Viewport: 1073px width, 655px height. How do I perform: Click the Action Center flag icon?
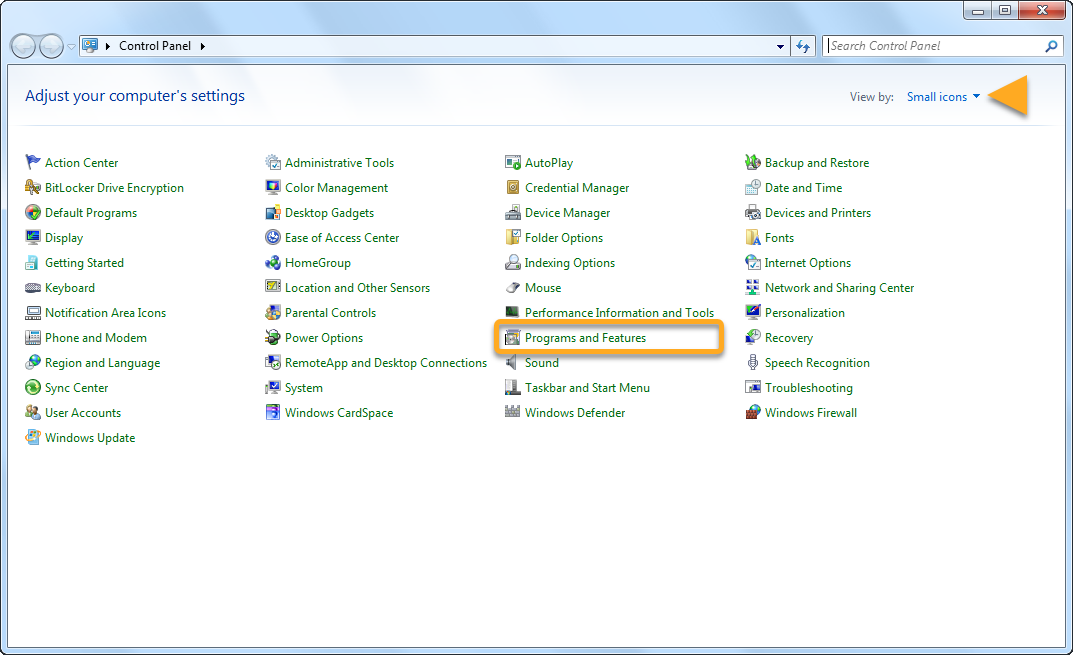[33, 163]
